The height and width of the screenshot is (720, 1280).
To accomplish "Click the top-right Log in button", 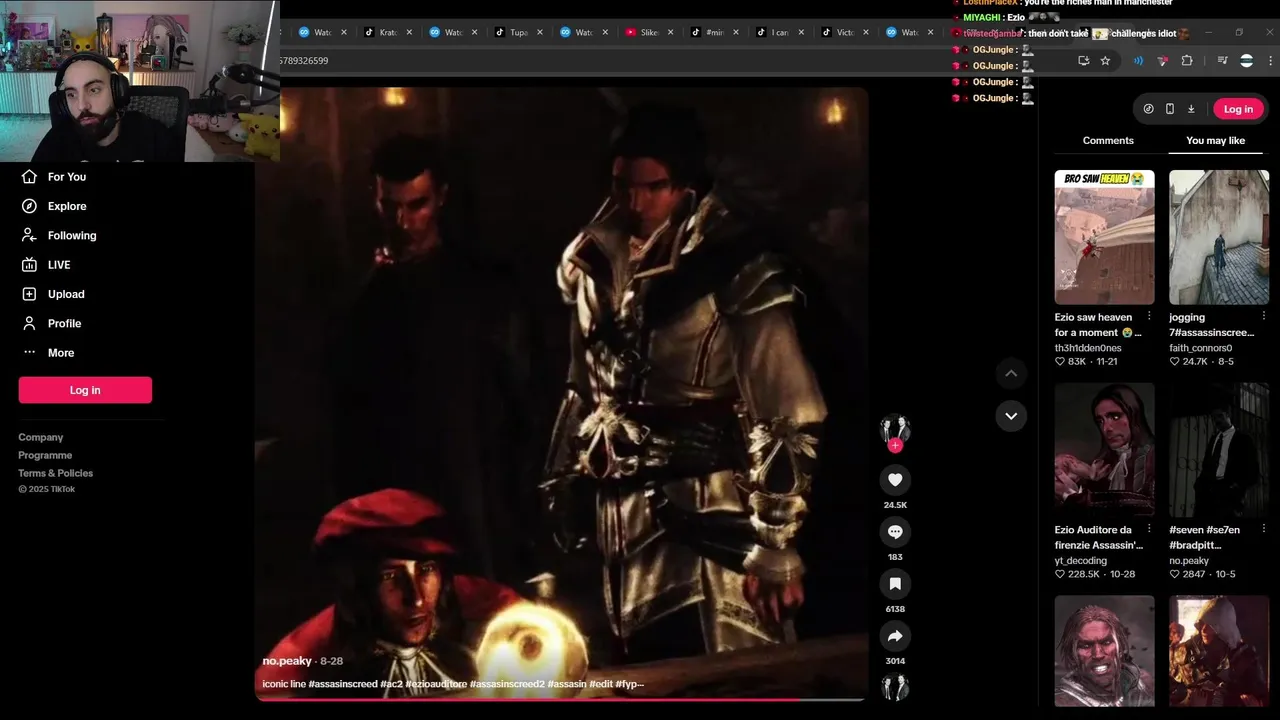I will 1238,109.
